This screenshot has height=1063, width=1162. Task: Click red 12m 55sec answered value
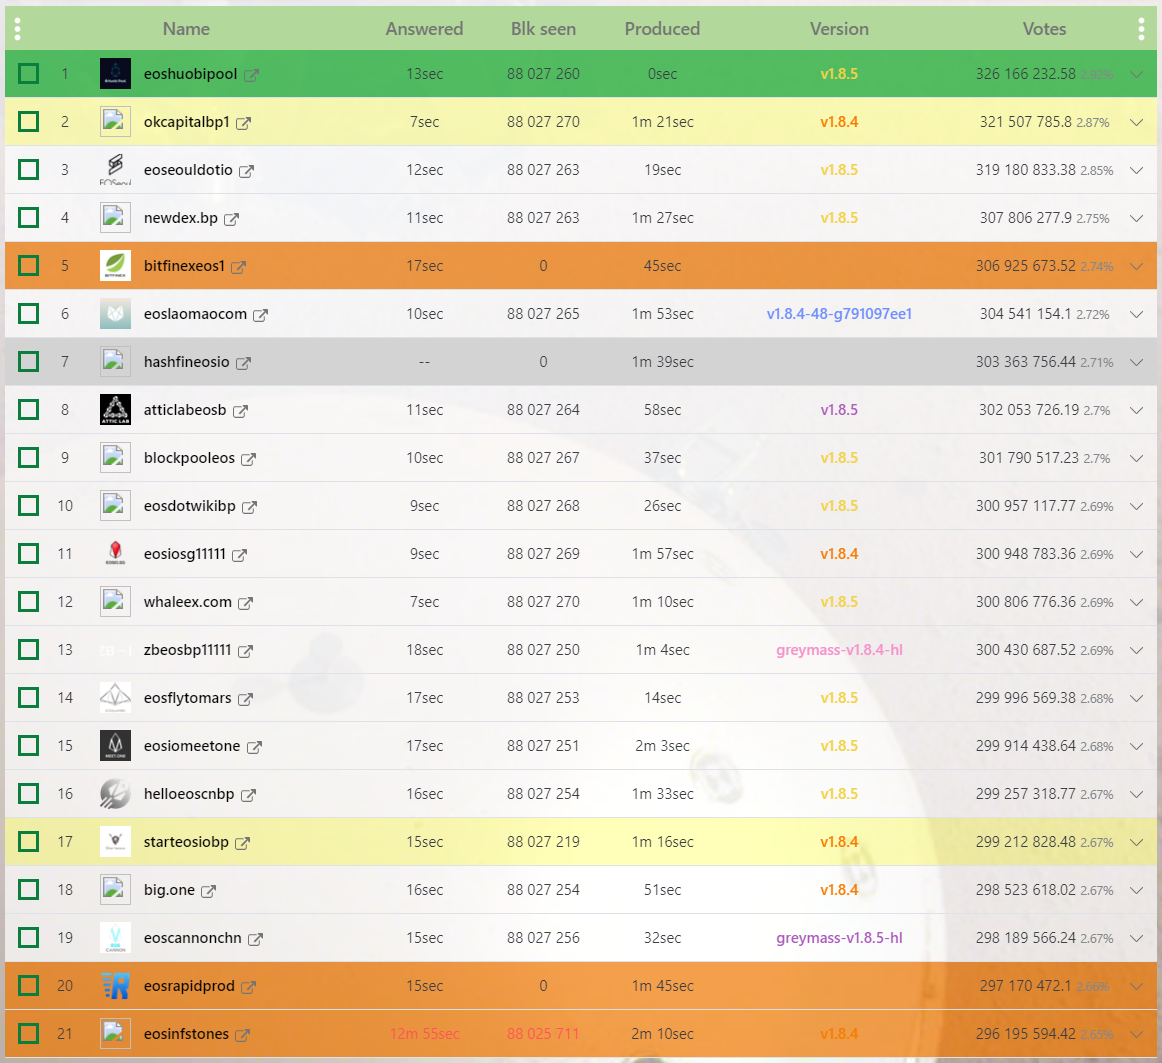click(x=424, y=1033)
